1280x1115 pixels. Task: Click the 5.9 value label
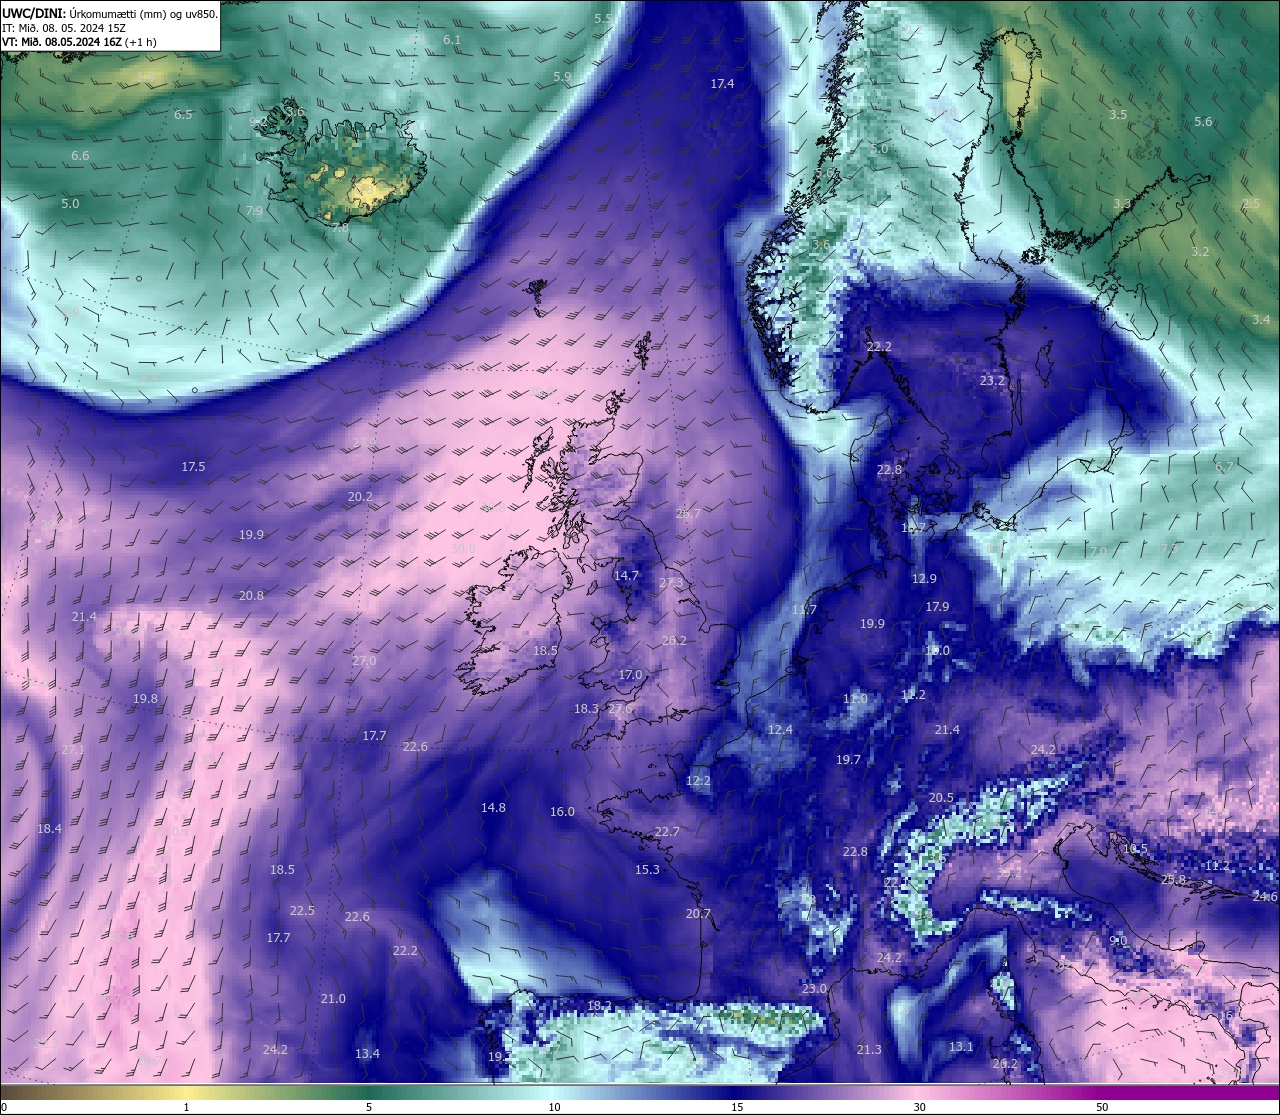[x=562, y=76]
